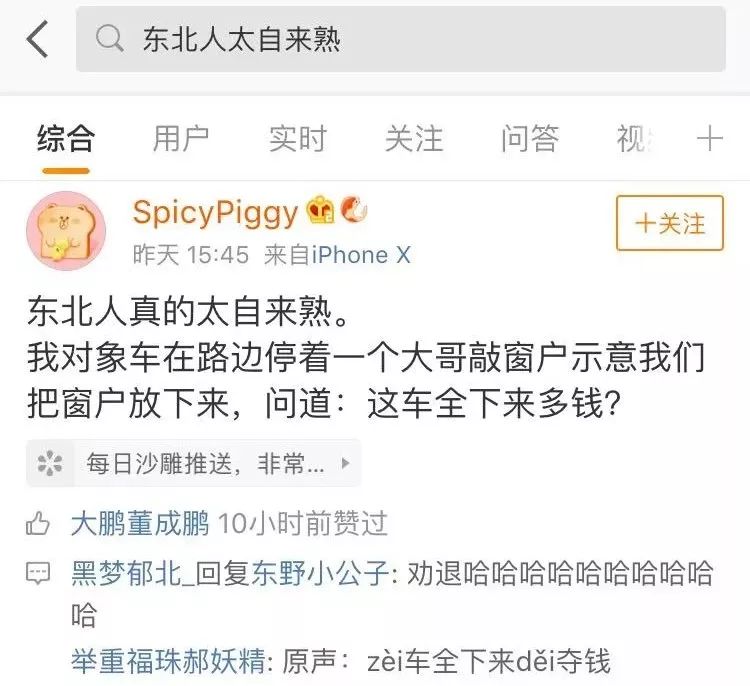Tap the orange verified badge icon
Image resolution: width=750 pixels, height=686 pixels.
(353, 210)
